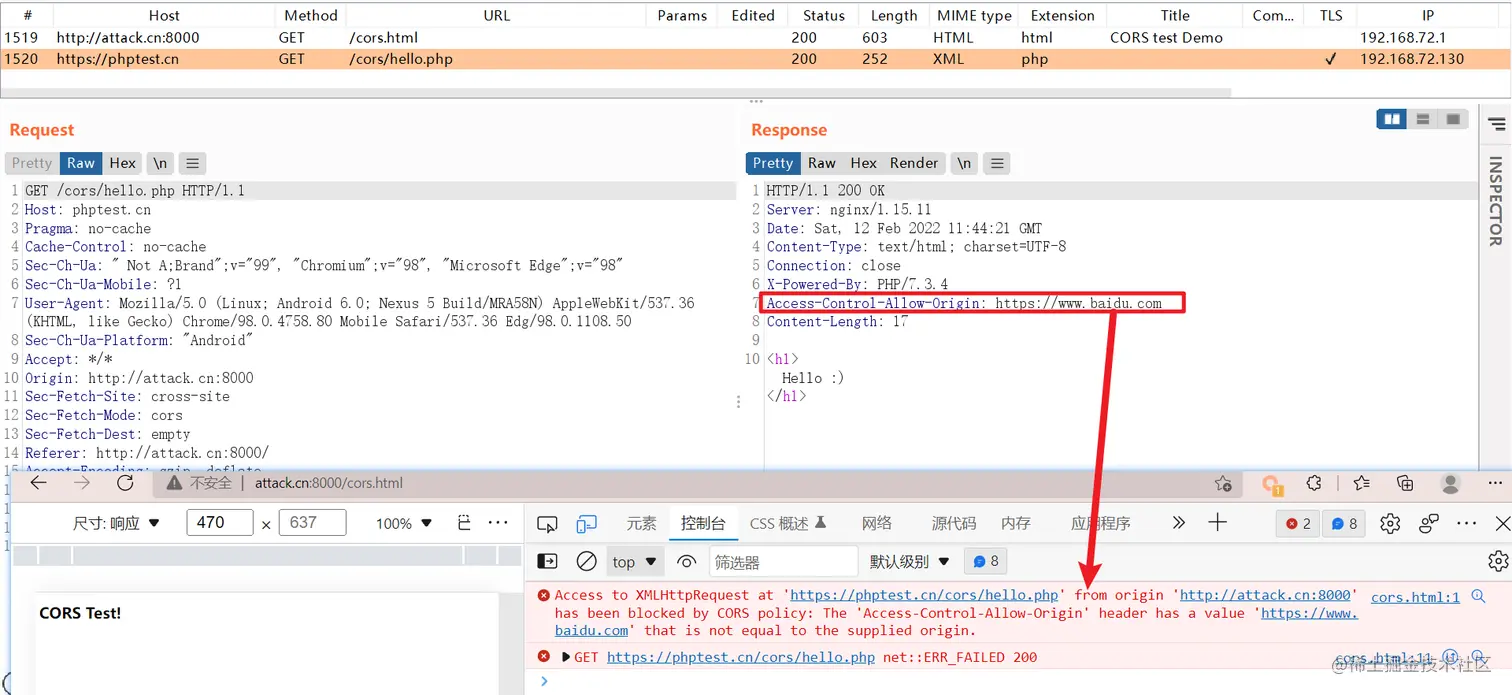This screenshot has width=1512, height=695.
Task: Switch Response view to Raw
Action: pos(822,163)
